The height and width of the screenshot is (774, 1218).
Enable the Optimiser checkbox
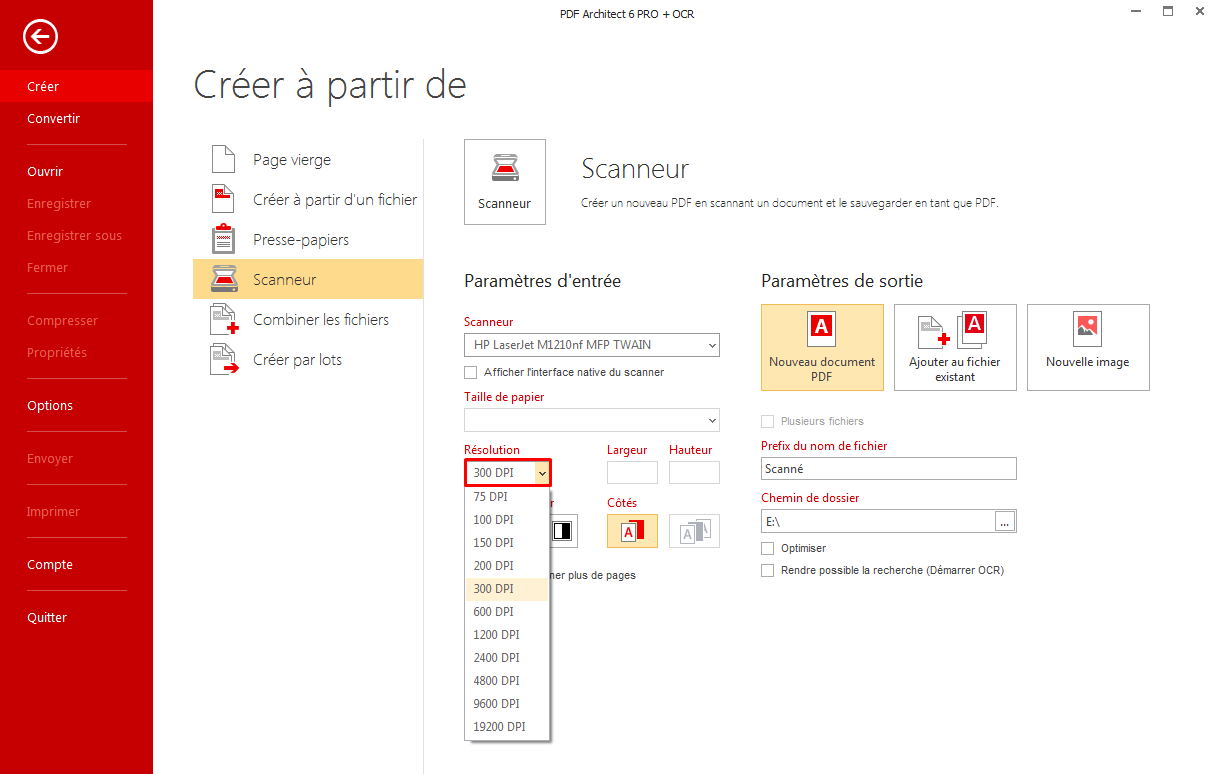pyautogui.click(x=767, y=548)
